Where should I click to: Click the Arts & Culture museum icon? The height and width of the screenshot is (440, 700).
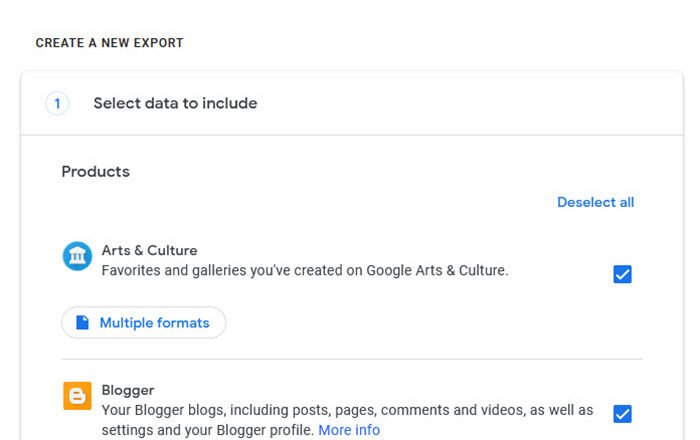(x=77, y=257)
